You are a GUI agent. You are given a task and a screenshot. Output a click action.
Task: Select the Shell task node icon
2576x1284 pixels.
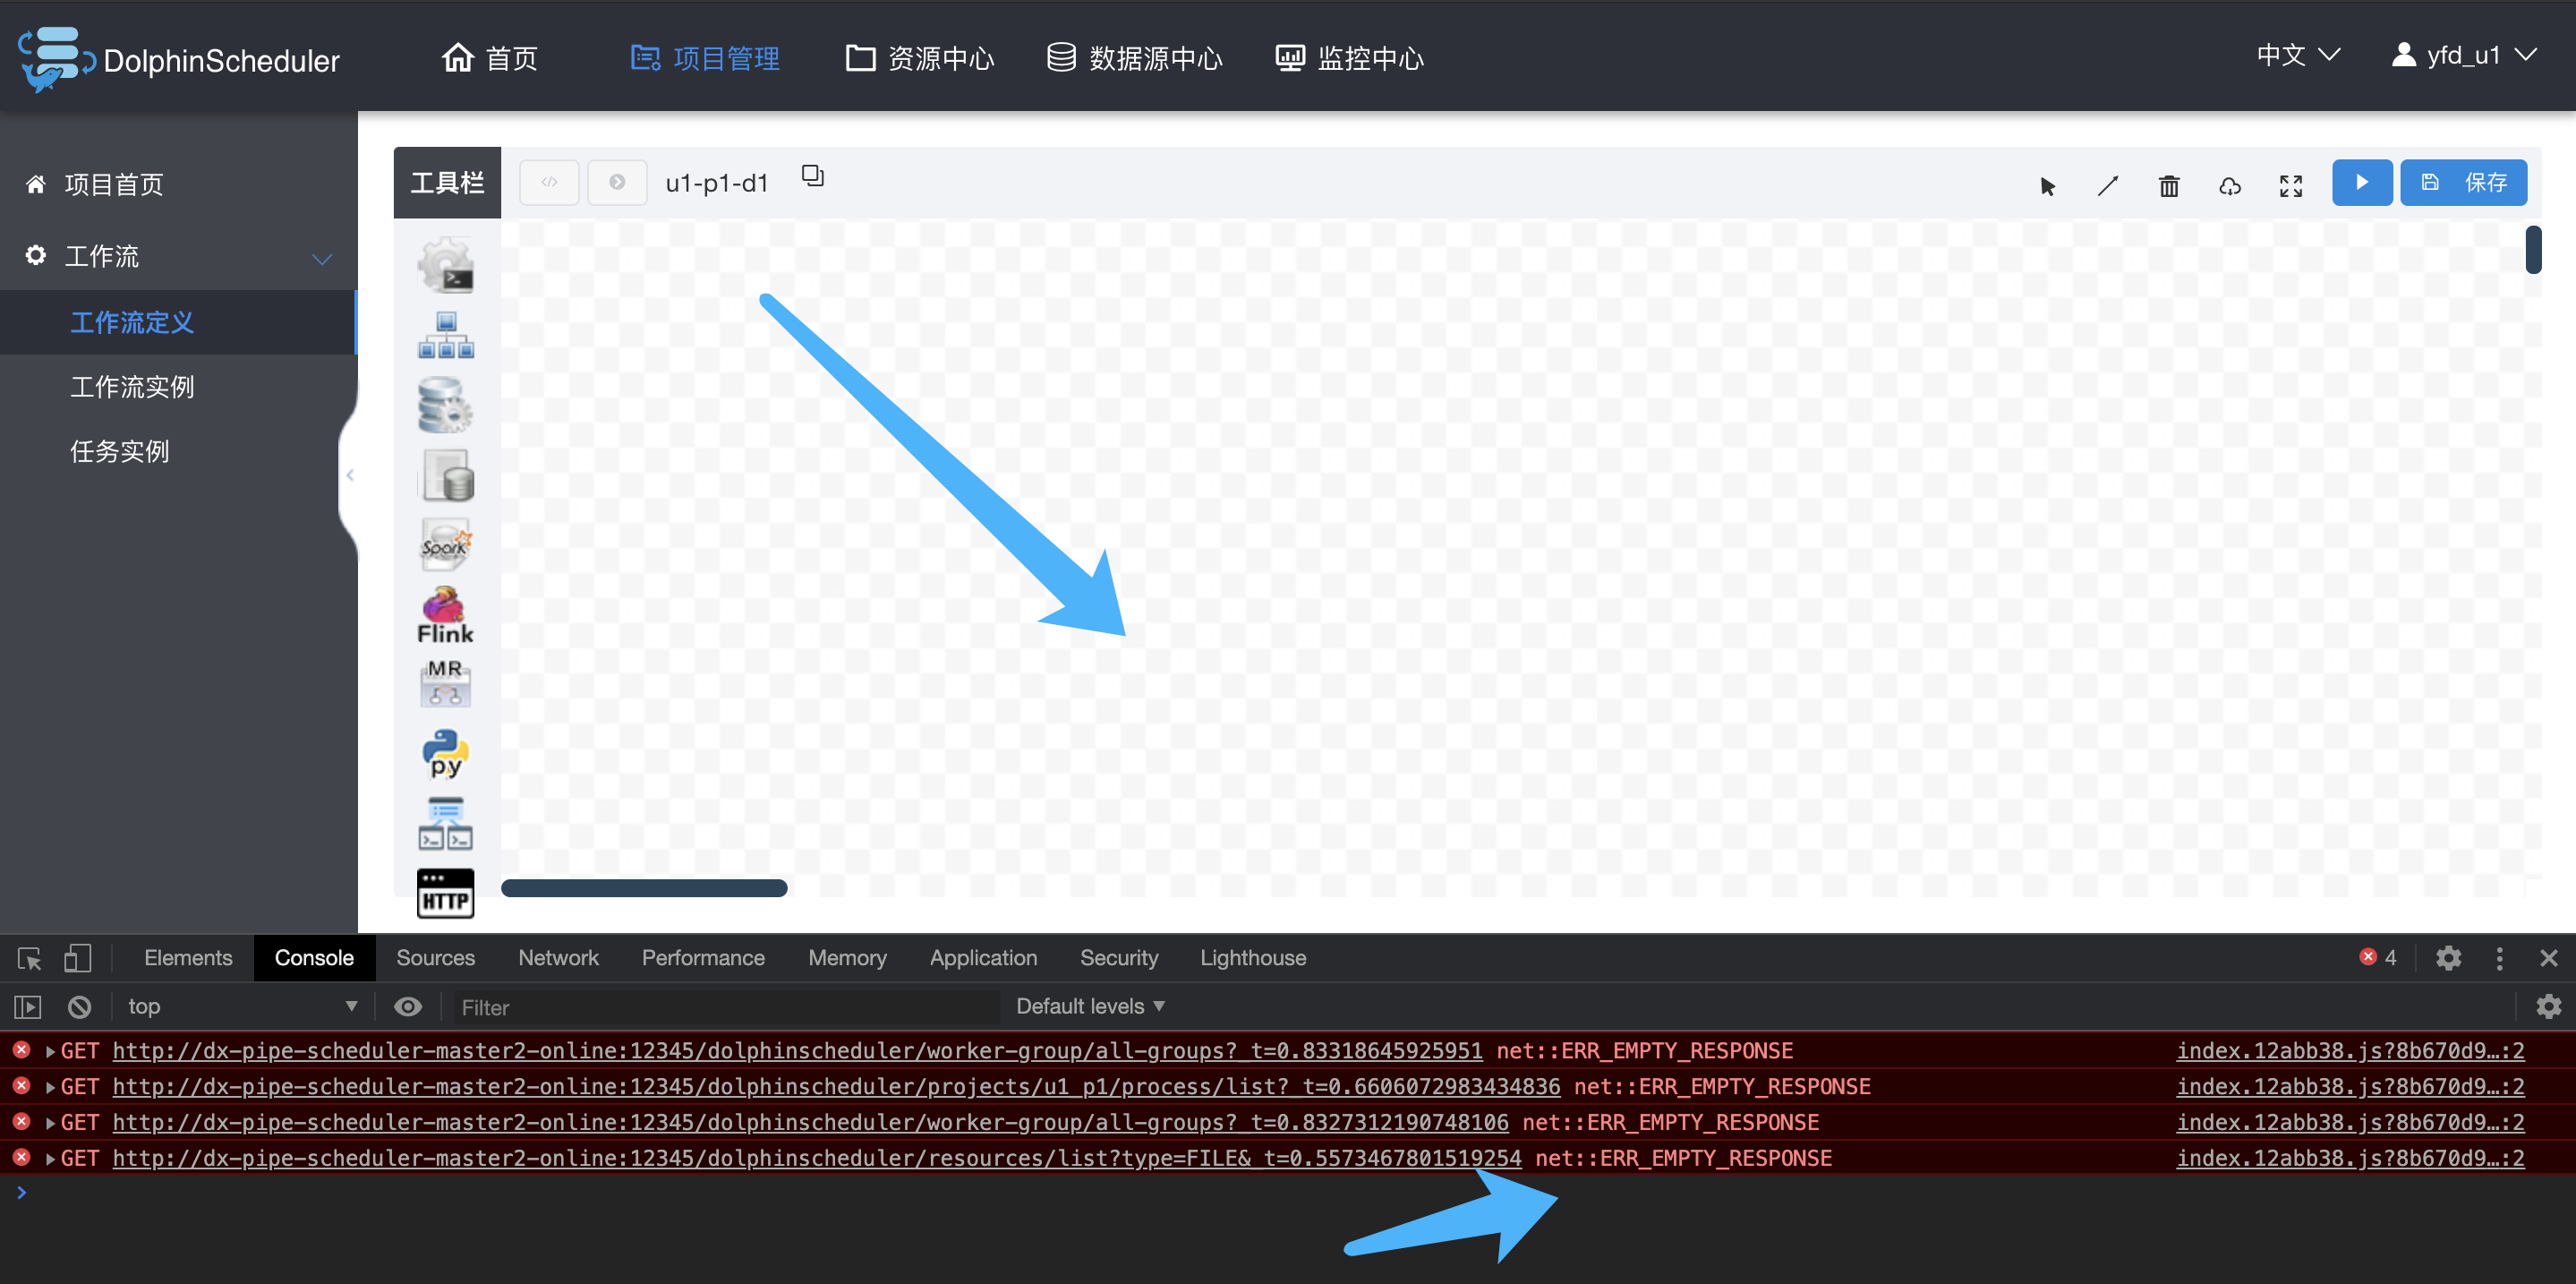pyautogui.click(x=445, y=265)
